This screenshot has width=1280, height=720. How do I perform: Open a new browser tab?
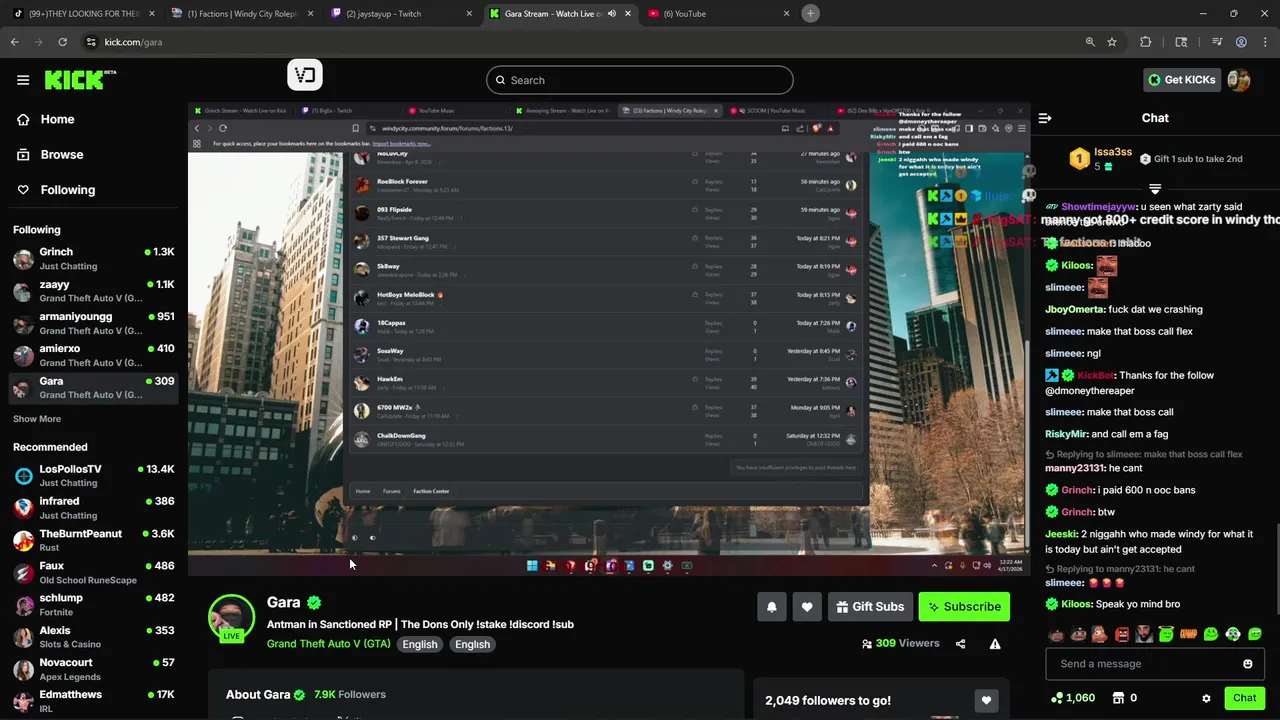(810, 13)
